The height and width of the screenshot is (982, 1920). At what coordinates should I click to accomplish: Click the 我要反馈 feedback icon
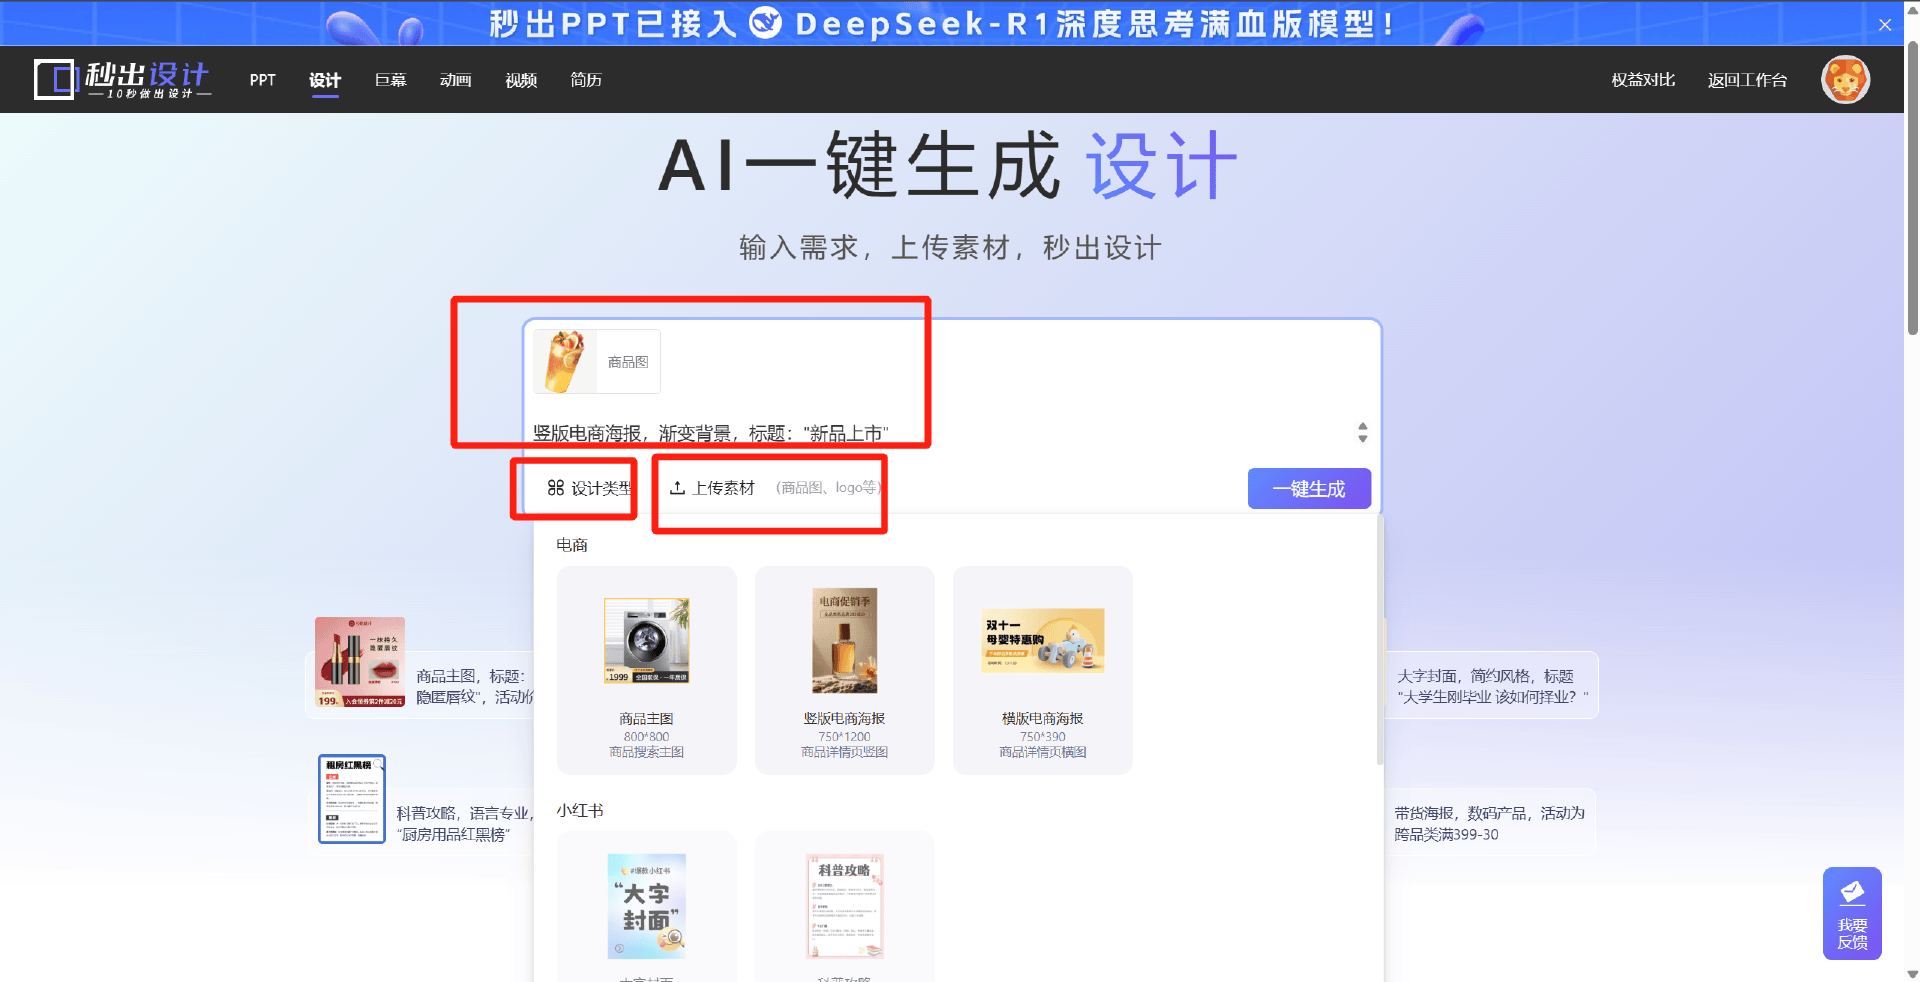click(x=1852, y=913)
